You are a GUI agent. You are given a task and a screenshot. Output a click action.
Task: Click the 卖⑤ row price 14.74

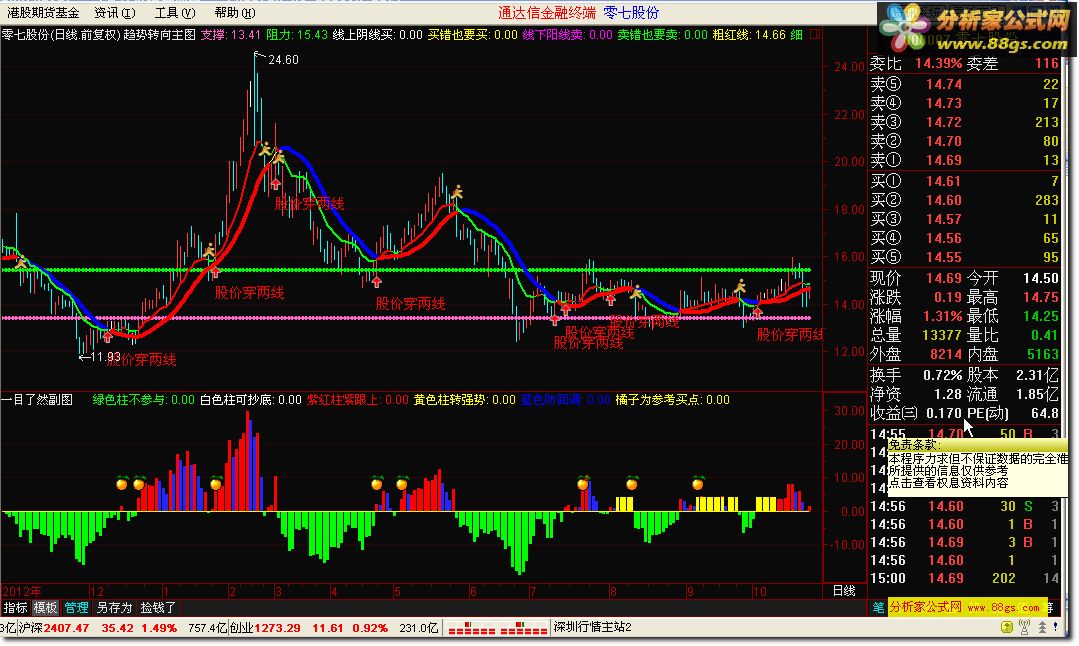[x=943, y=84]
